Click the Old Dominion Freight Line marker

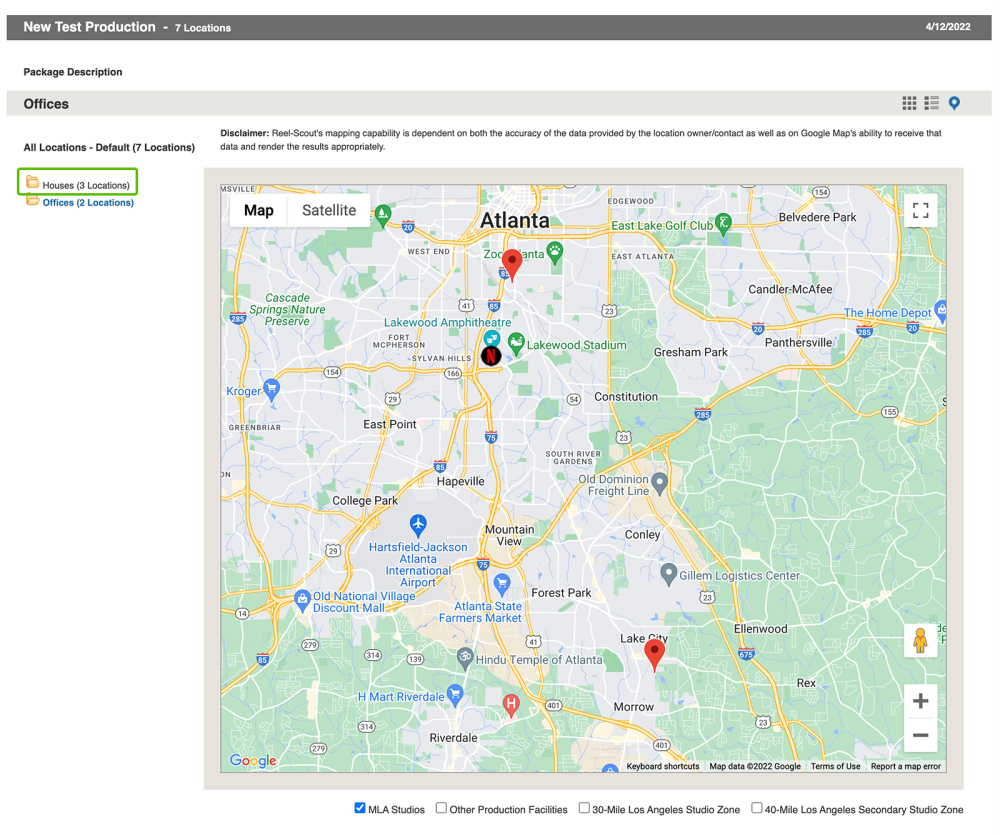[x=659, y=484]
